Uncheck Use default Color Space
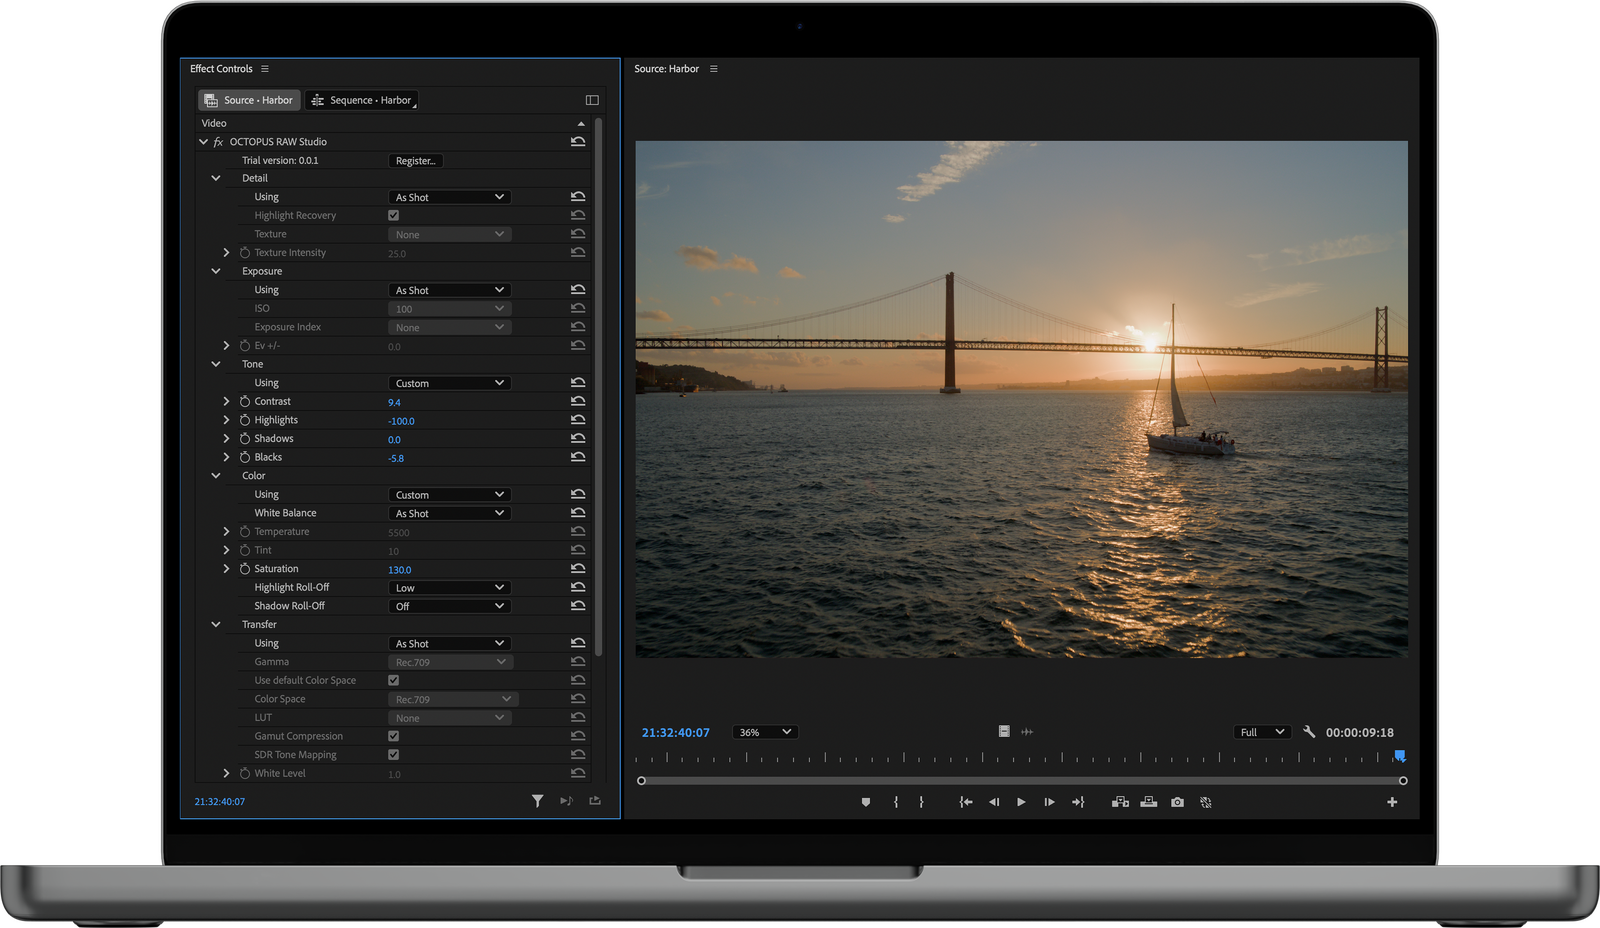1600x928 pixels. pyautogui.click(x=393, y=680)
